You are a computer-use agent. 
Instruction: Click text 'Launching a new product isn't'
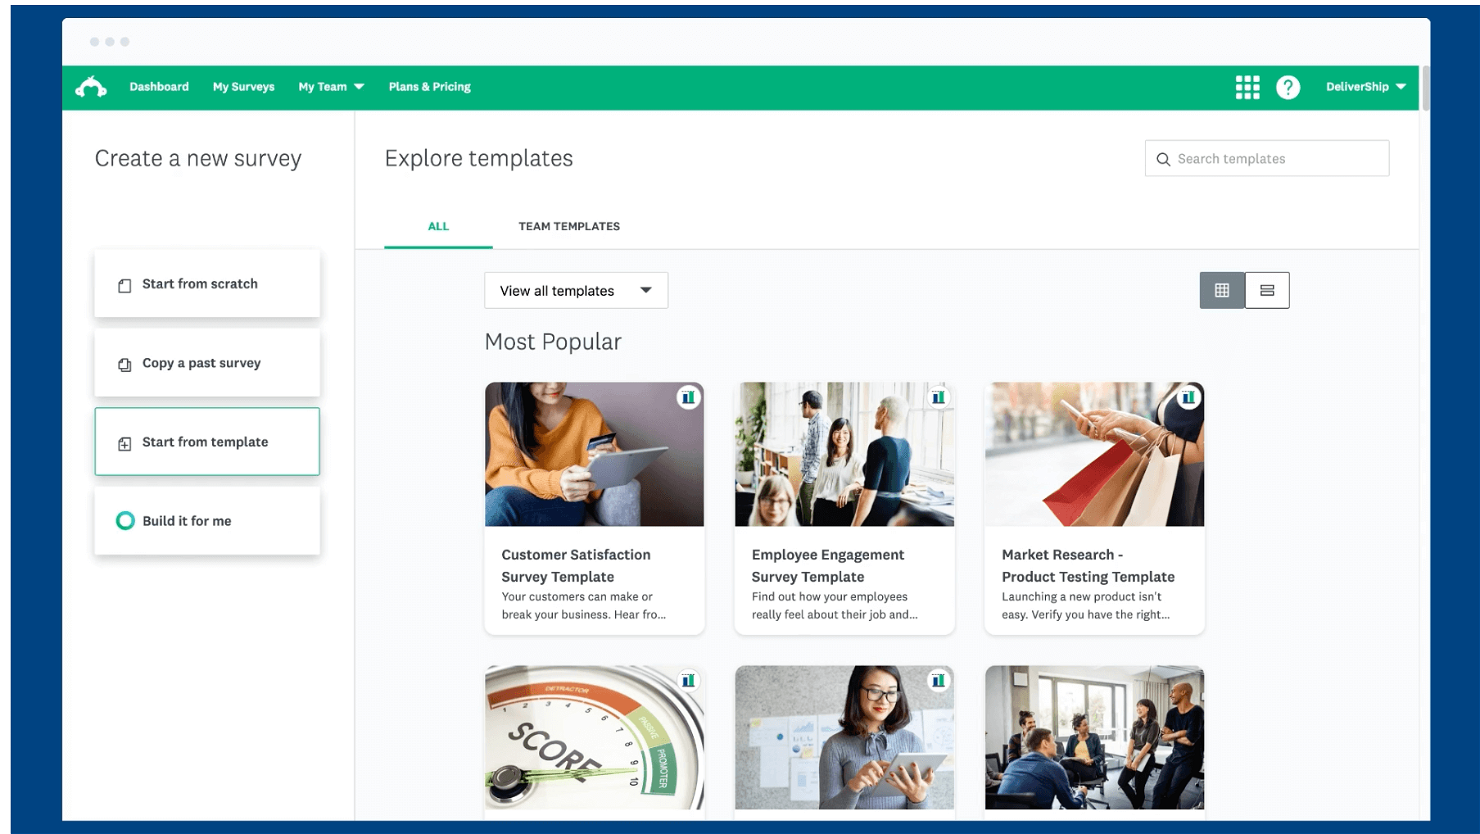1082,597
